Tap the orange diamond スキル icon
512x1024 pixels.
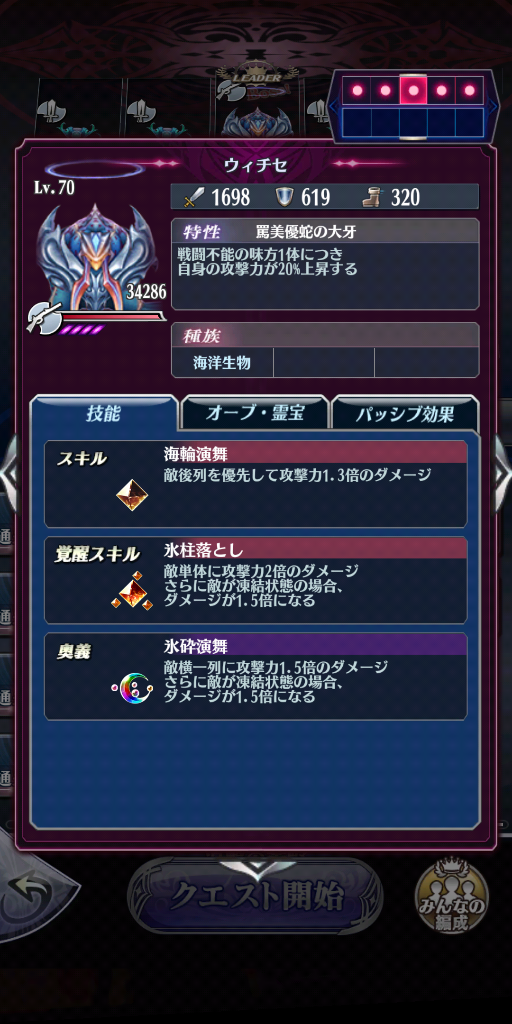tap(132, 494)
